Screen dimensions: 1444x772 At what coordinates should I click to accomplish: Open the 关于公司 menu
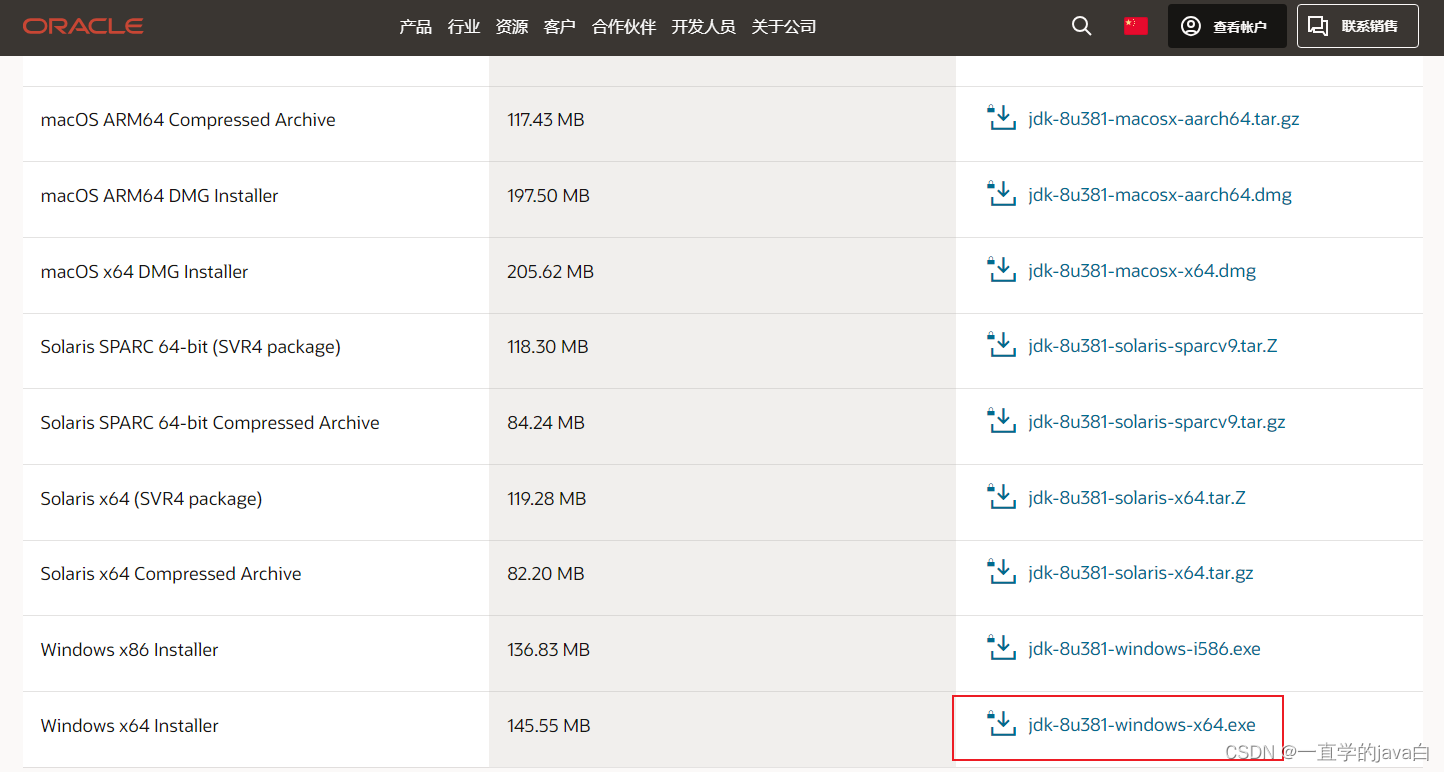point(784,27)
